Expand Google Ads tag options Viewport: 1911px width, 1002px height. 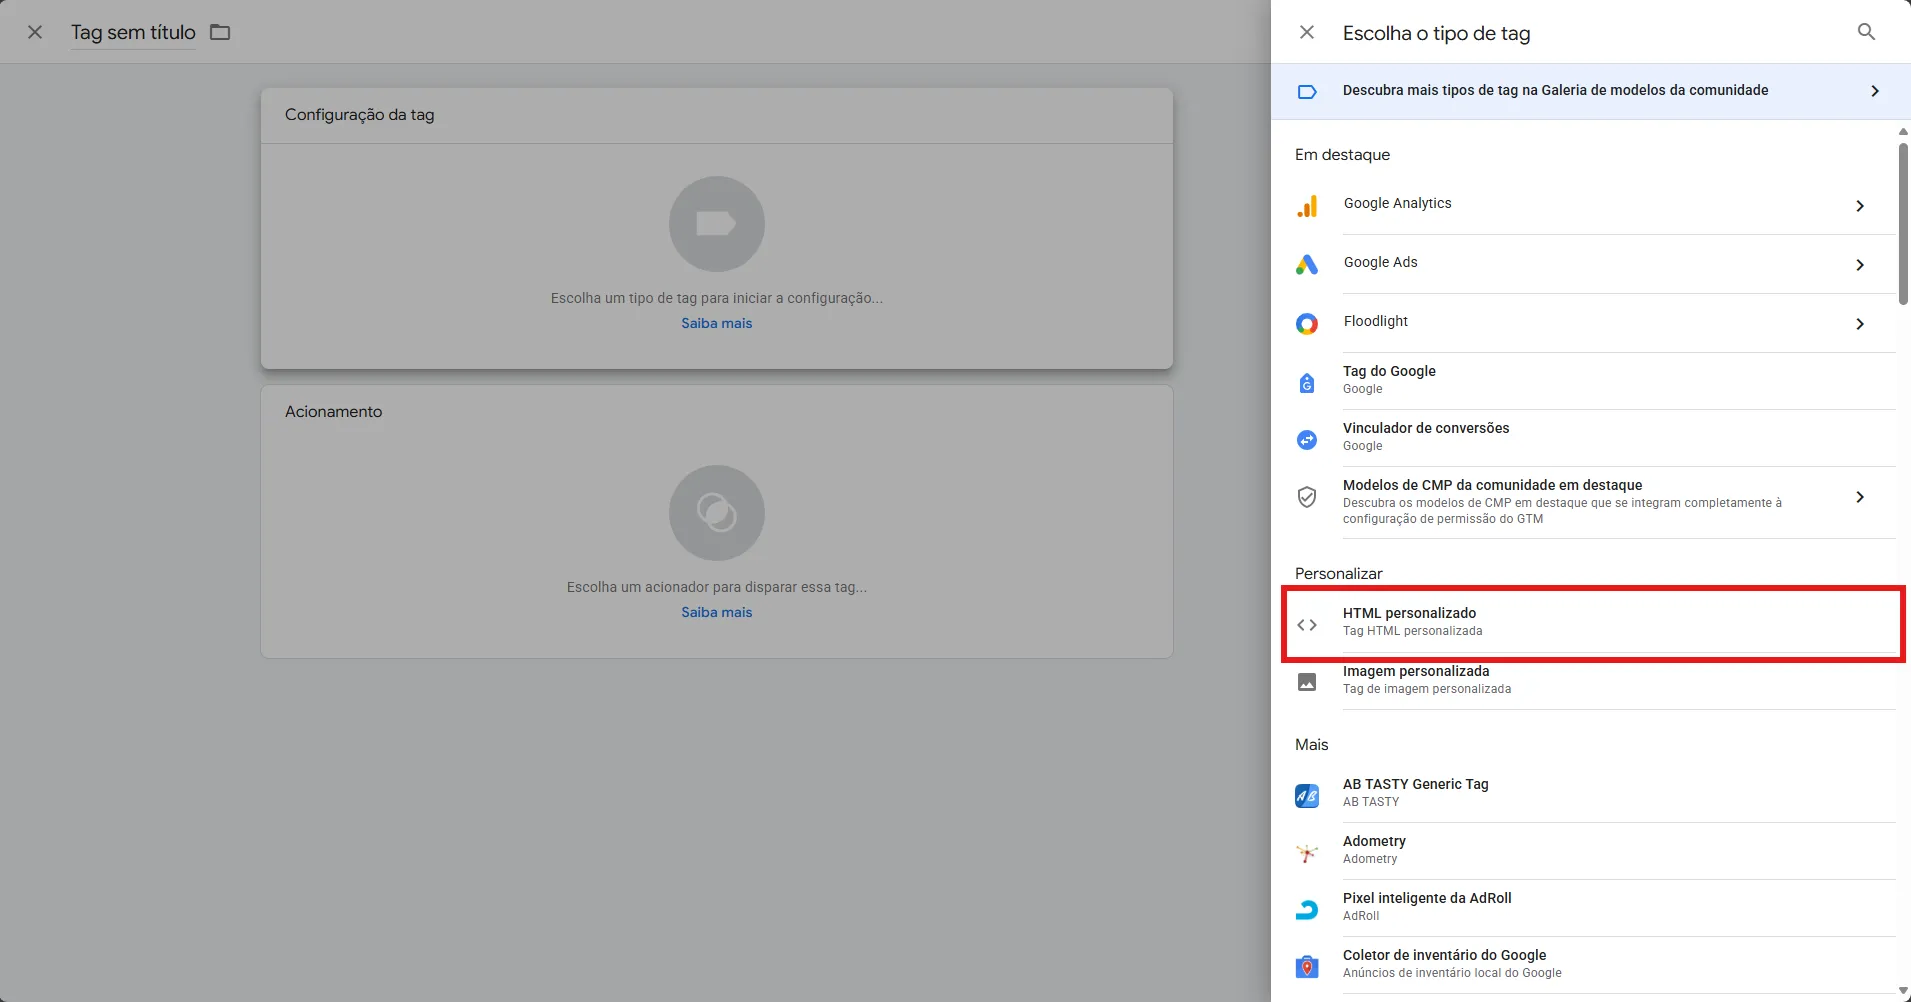(1860, 265)
